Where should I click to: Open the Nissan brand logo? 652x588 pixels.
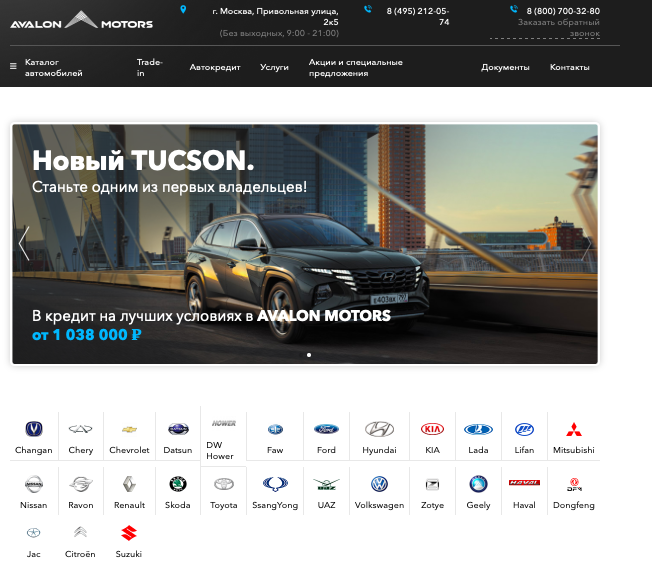pyautogui.click(x=34, y=484)
